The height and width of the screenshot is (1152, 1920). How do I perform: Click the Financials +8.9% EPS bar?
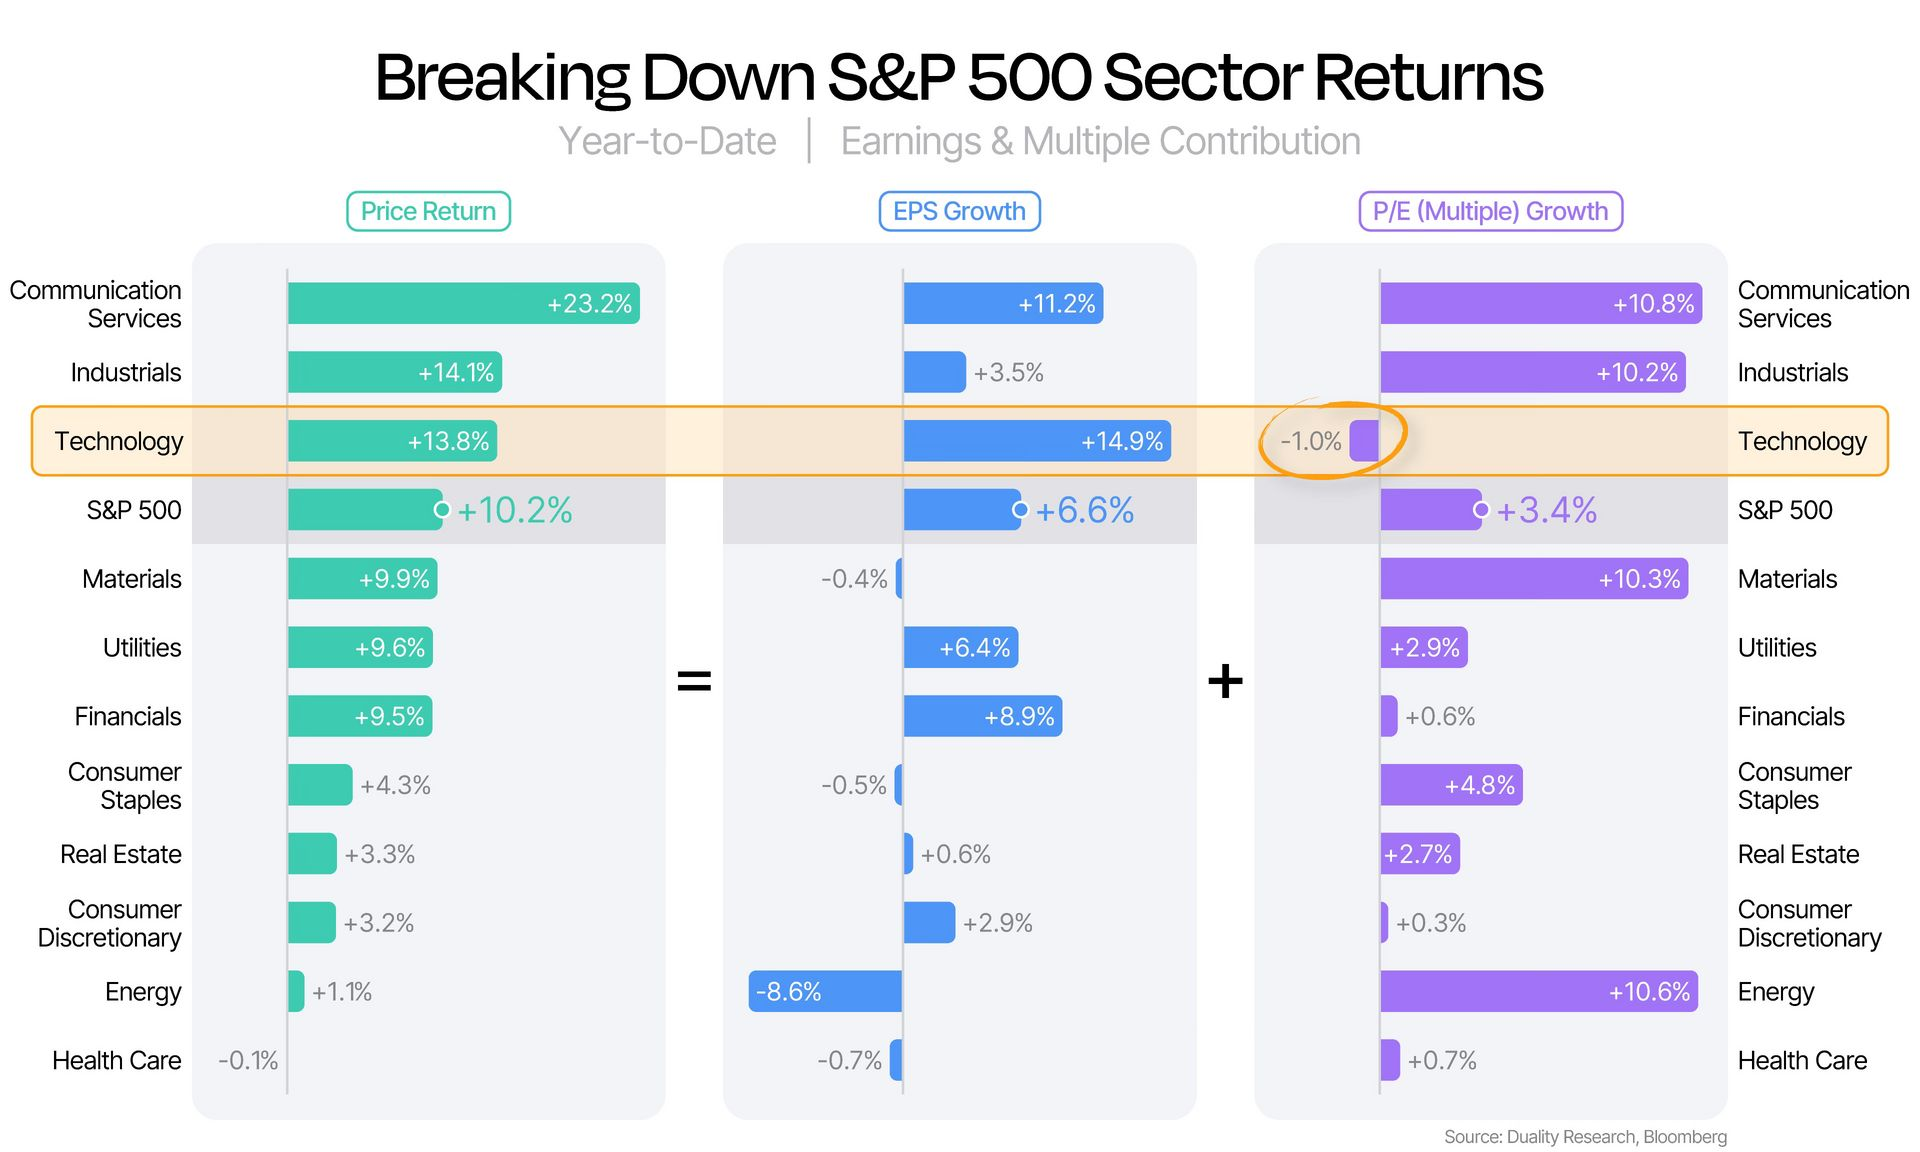(x=982, y=716)
